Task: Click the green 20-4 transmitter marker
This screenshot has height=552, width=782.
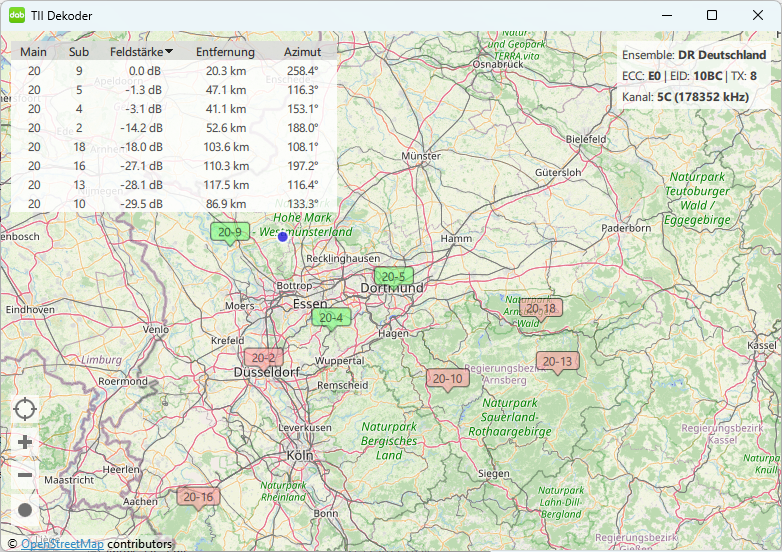Action: pos(330,318)
